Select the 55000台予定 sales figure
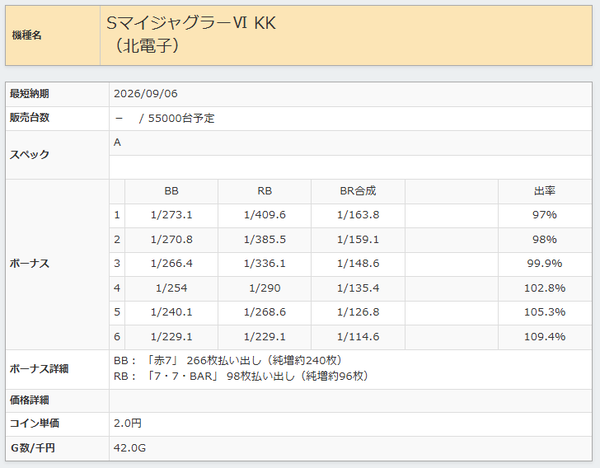Screen dimensions: 600x468 tap(181, 118)
